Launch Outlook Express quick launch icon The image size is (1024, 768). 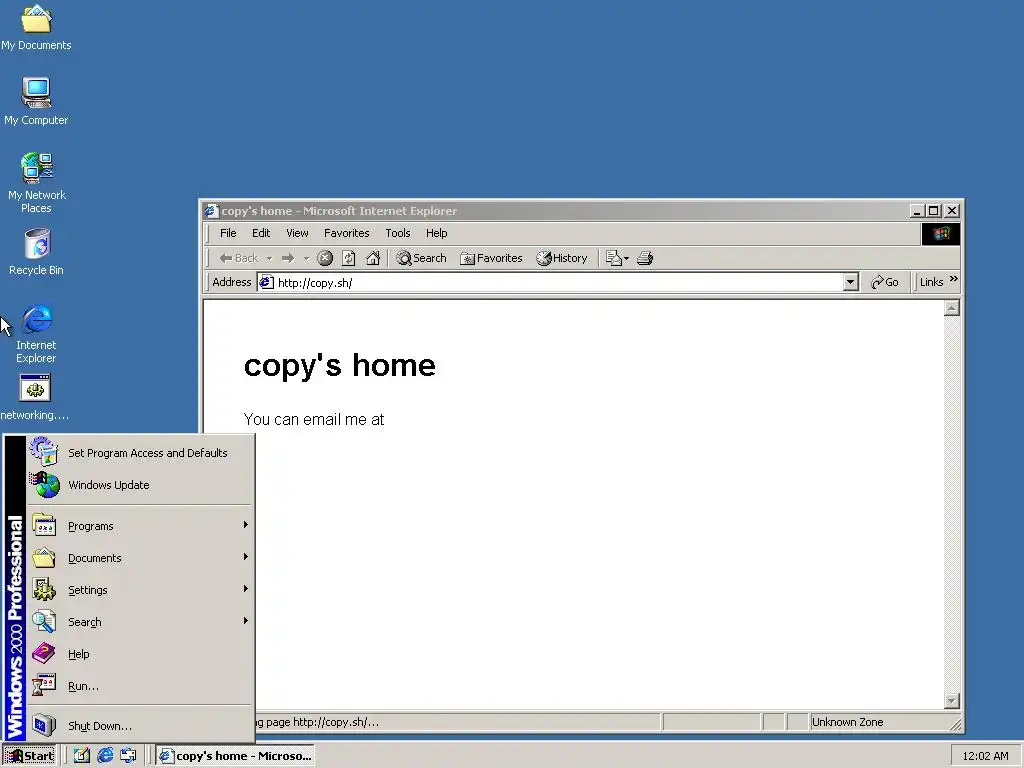click(128, 756)
